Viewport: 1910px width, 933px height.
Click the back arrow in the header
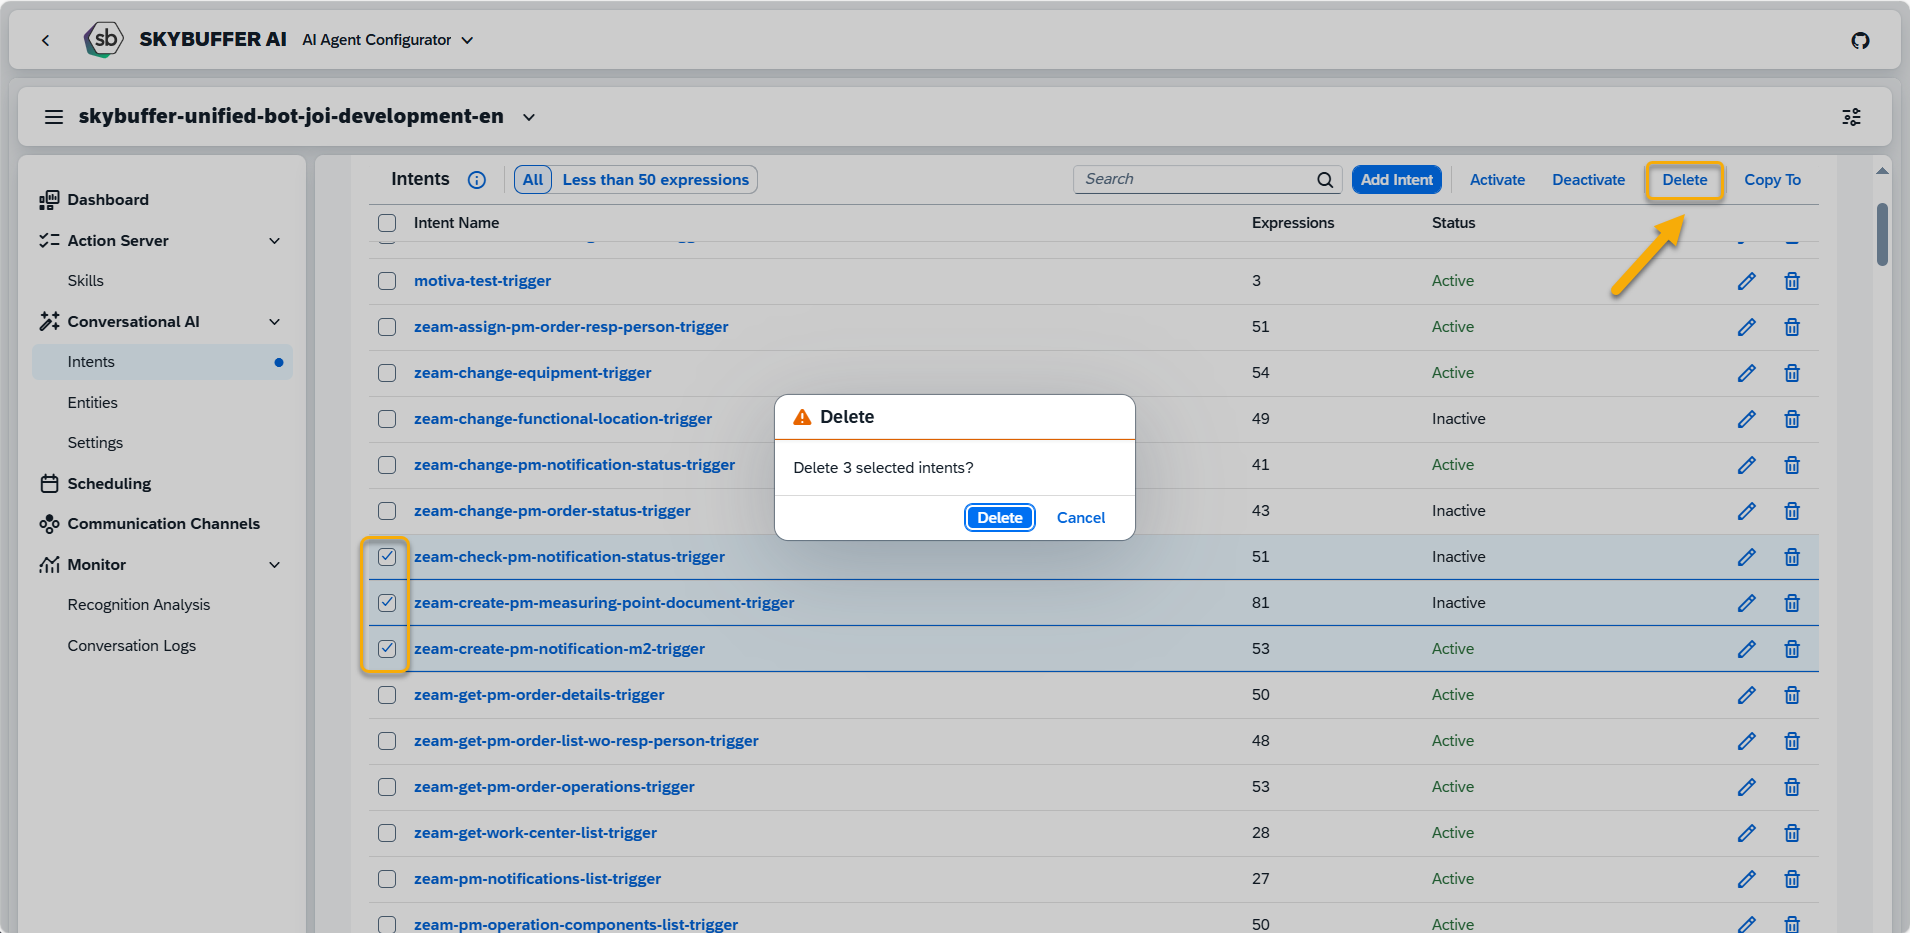[46, 40]
